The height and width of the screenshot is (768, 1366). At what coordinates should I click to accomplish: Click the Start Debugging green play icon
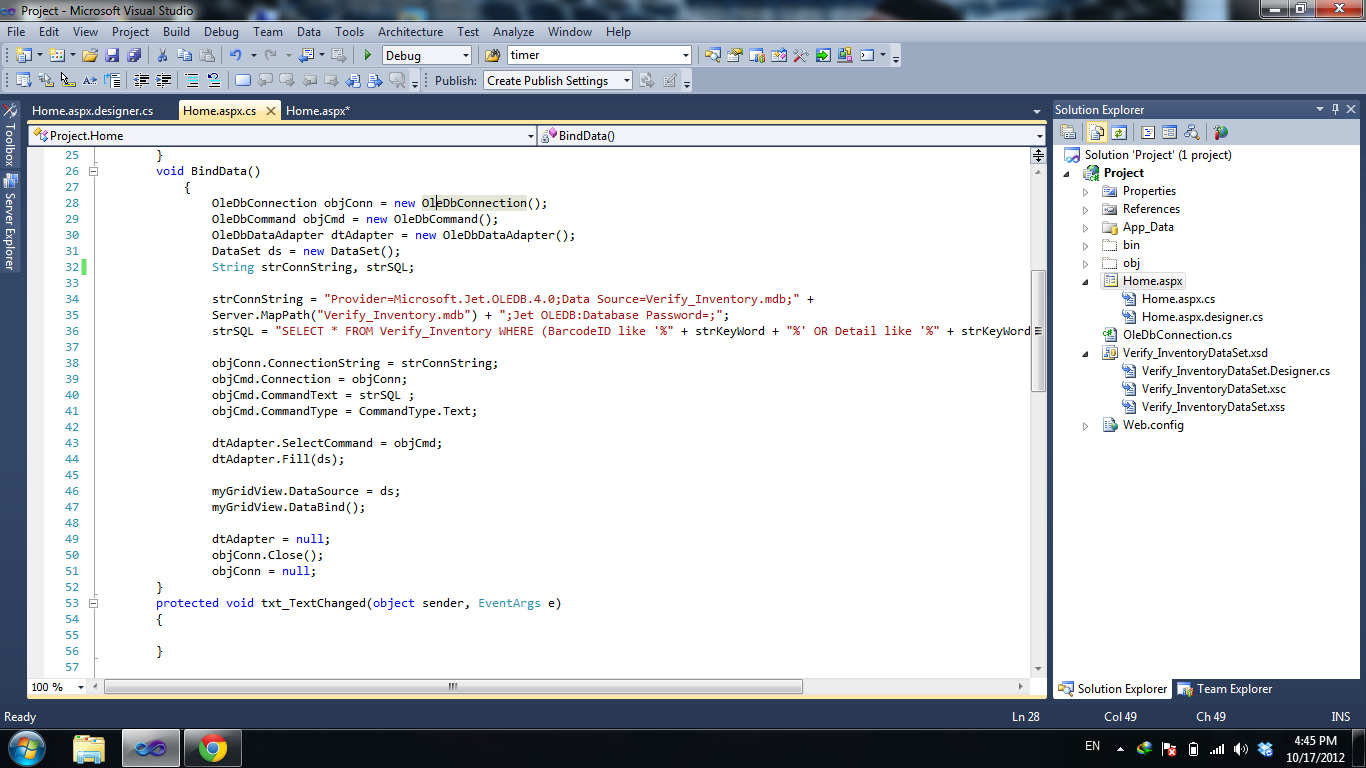pyautogui.click(x=367, y=56)
